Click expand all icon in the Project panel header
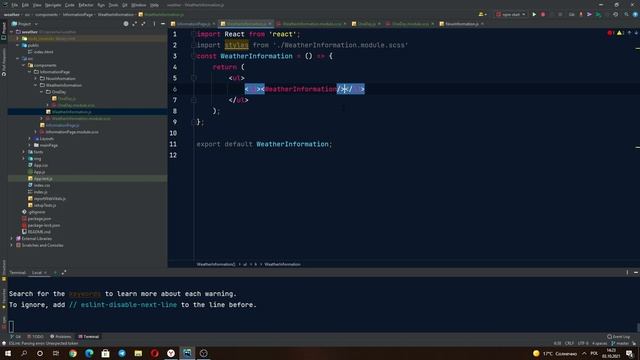 pos(135,24)
